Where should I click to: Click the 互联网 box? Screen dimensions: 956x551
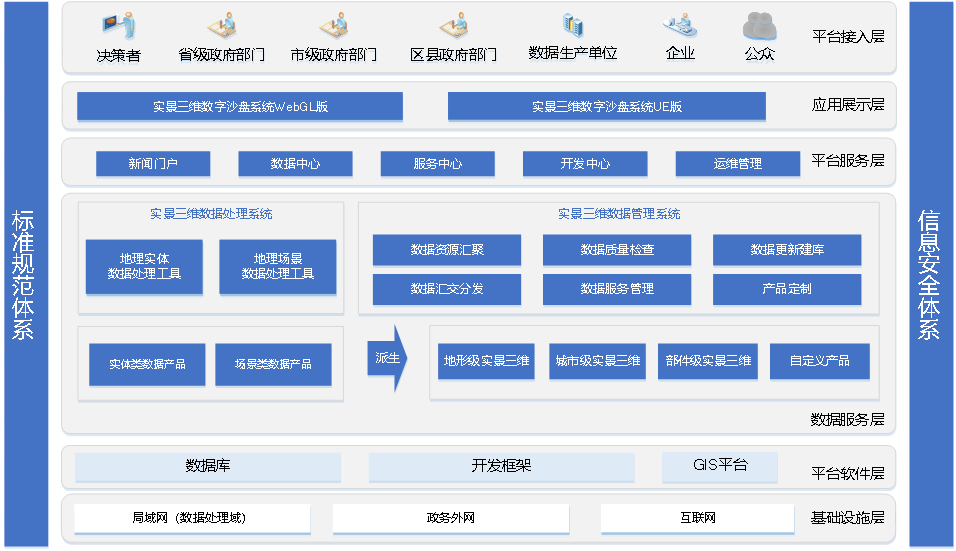(x=697, y=518)
